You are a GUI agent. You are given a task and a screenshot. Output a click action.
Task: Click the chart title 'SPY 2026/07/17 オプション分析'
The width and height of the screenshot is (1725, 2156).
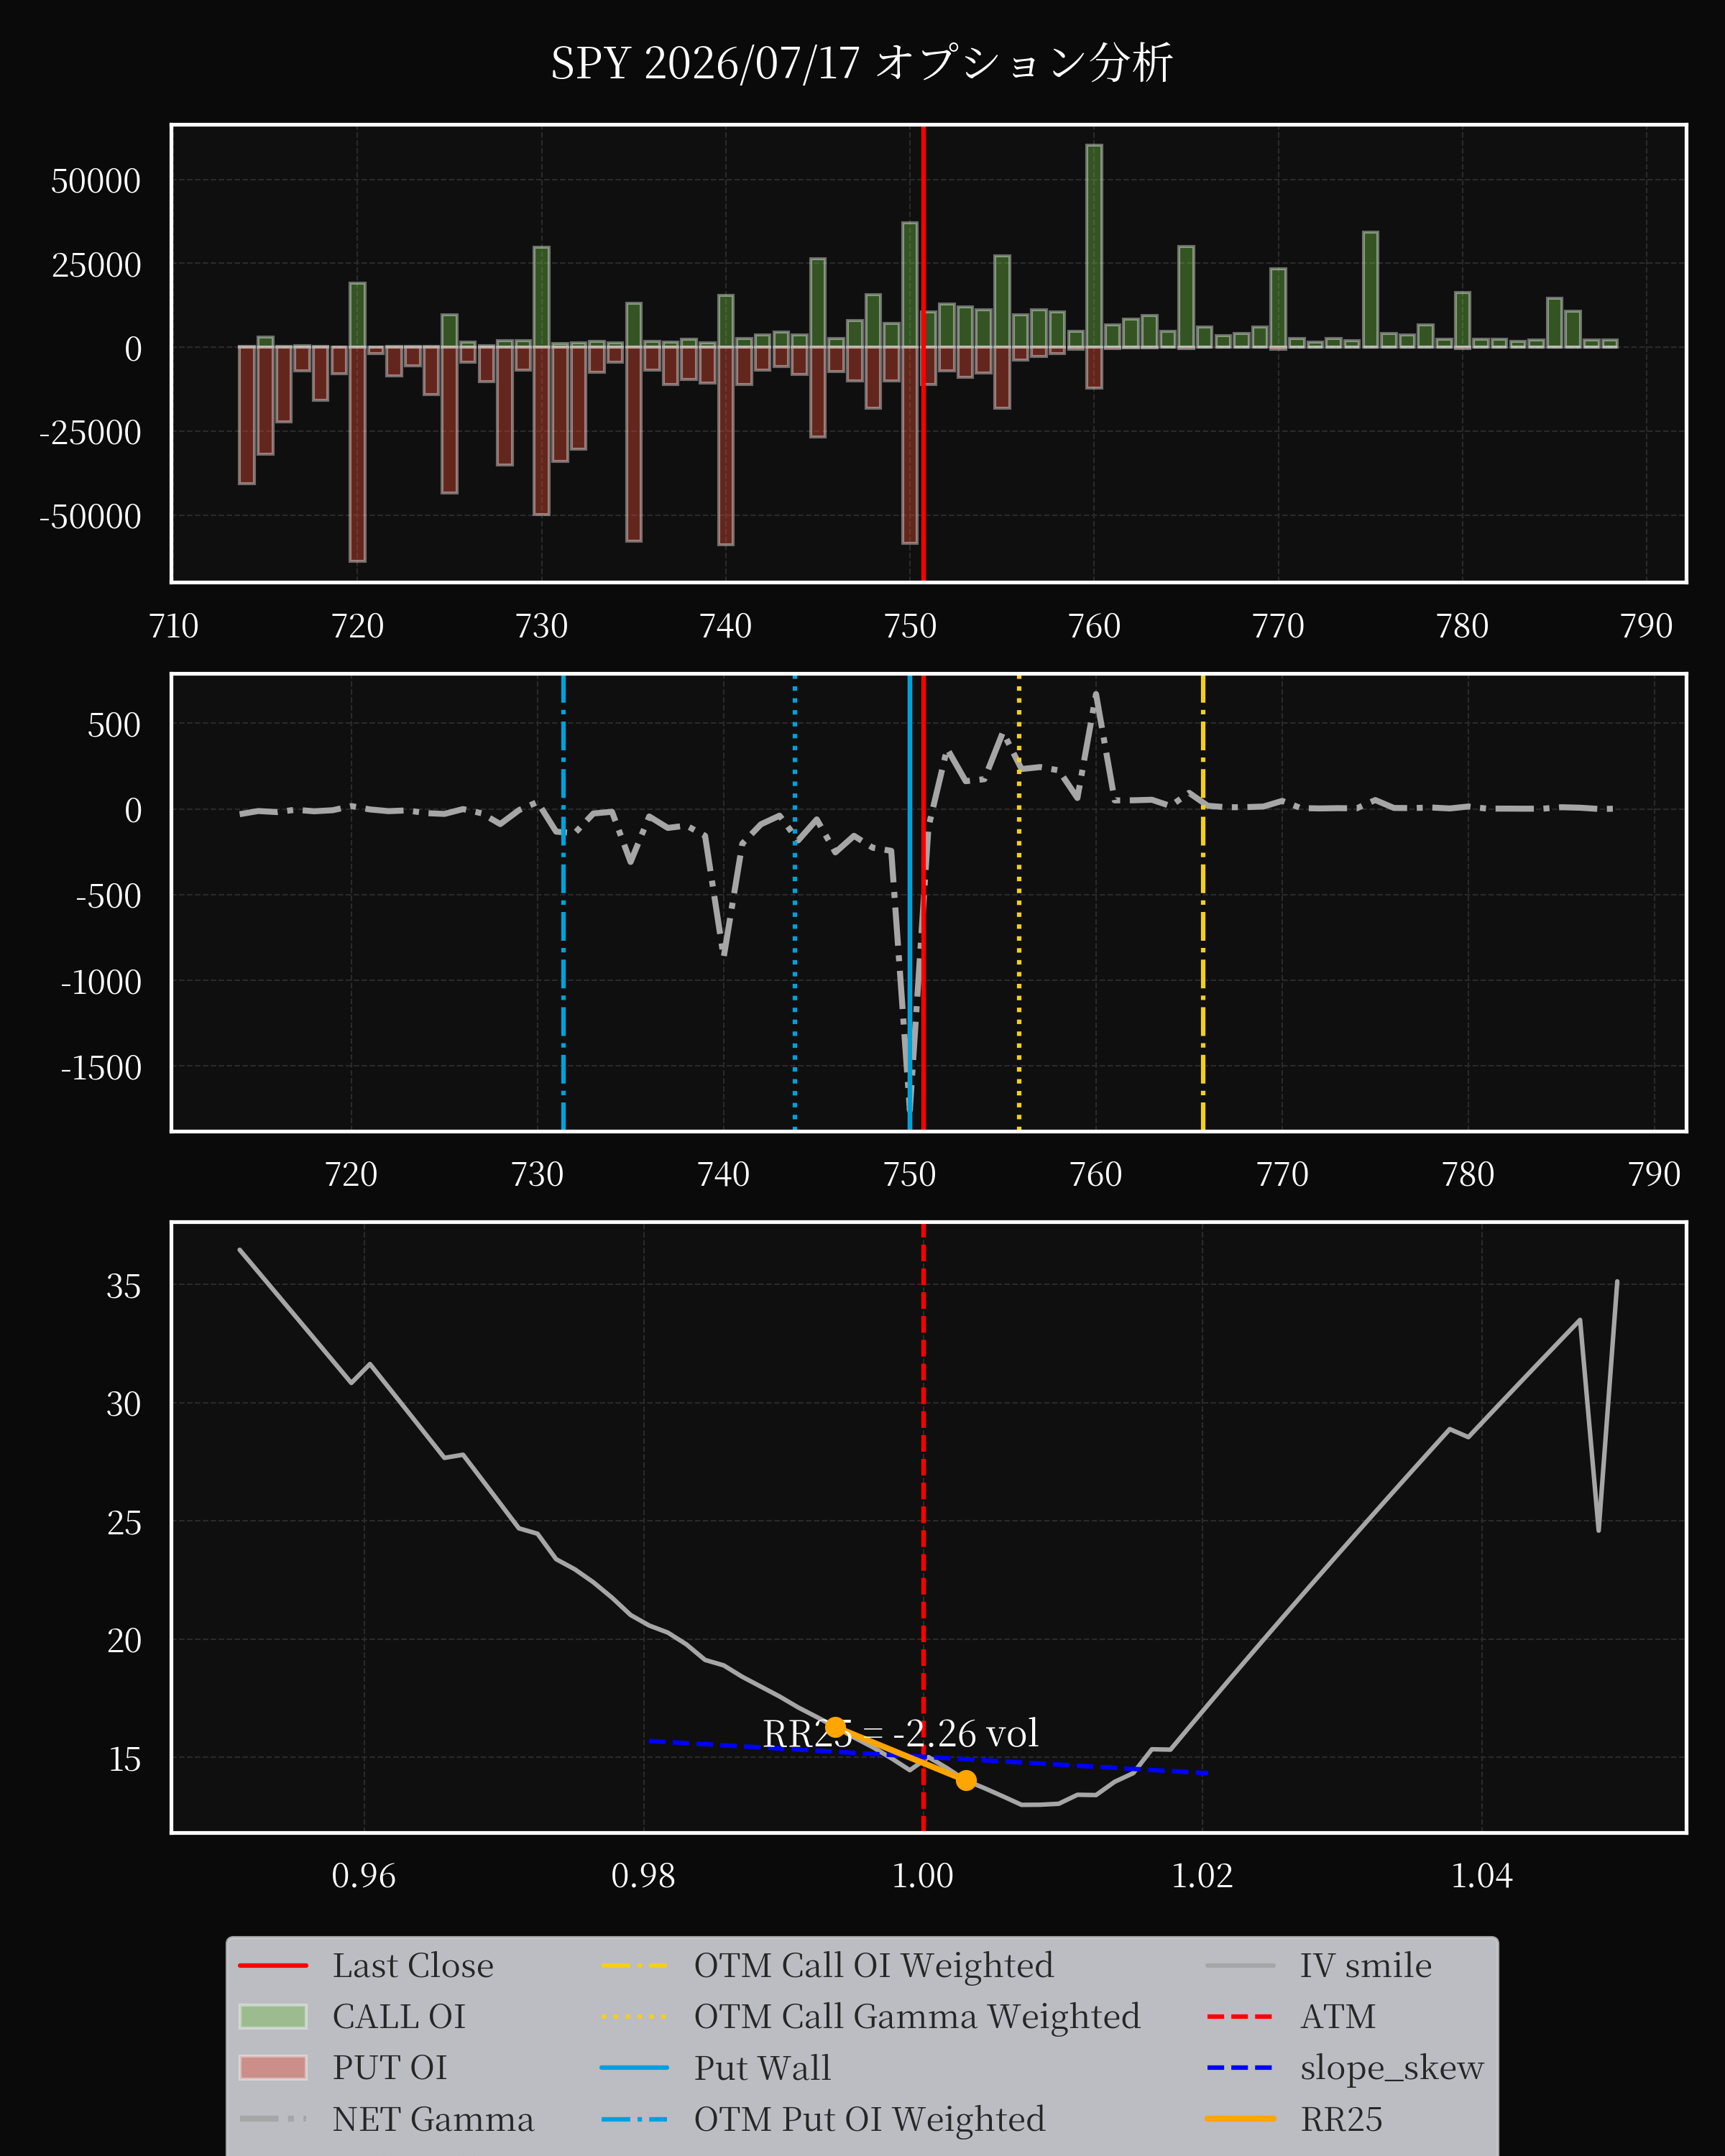pyautogui.click(x=861, y=63)
